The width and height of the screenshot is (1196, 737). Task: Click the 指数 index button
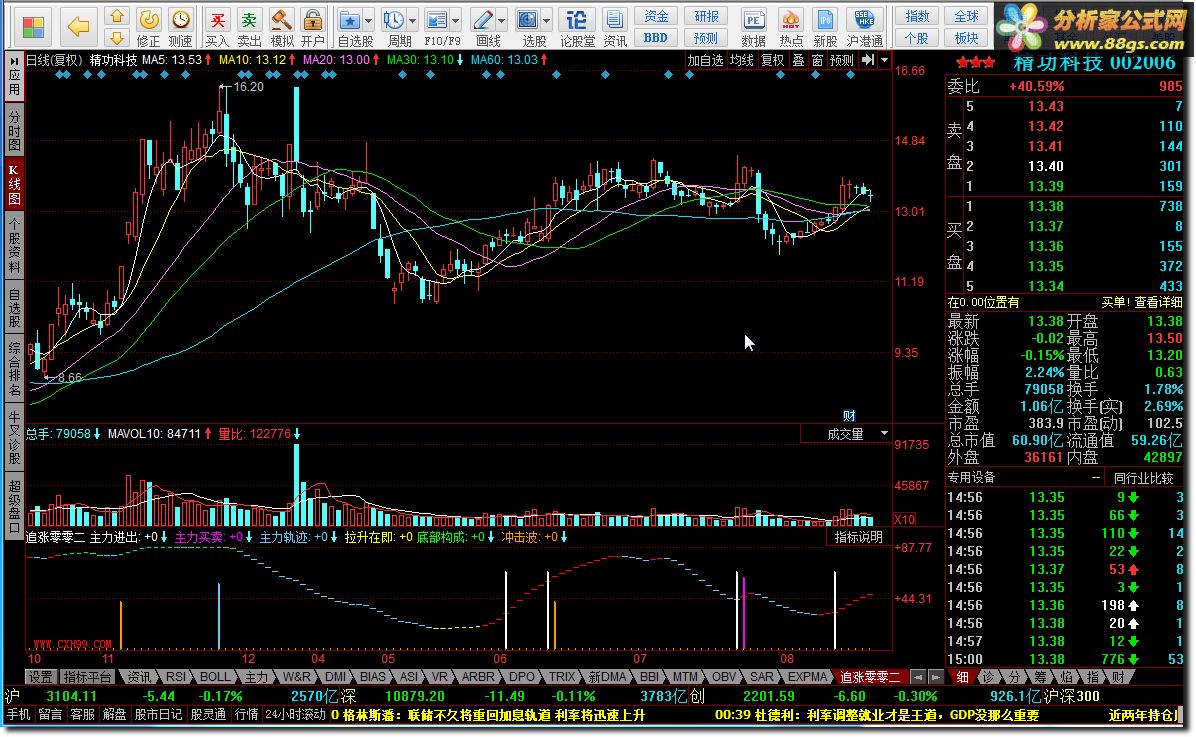917,16
